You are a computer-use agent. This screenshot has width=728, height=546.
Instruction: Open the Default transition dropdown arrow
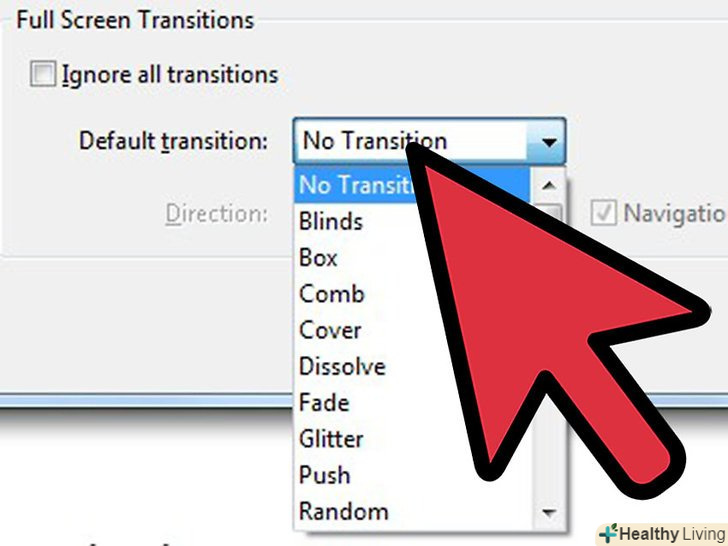pos(549,141)
